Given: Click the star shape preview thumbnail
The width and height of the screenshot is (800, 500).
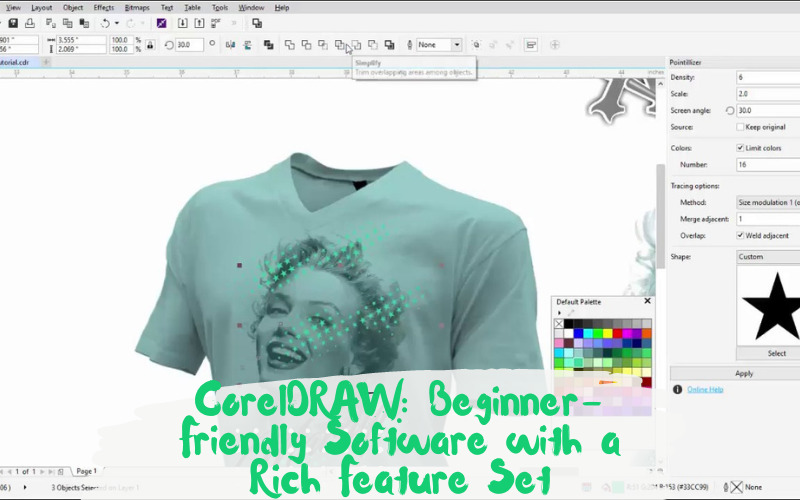Looking at the screenshot, I should pos(768,305).
